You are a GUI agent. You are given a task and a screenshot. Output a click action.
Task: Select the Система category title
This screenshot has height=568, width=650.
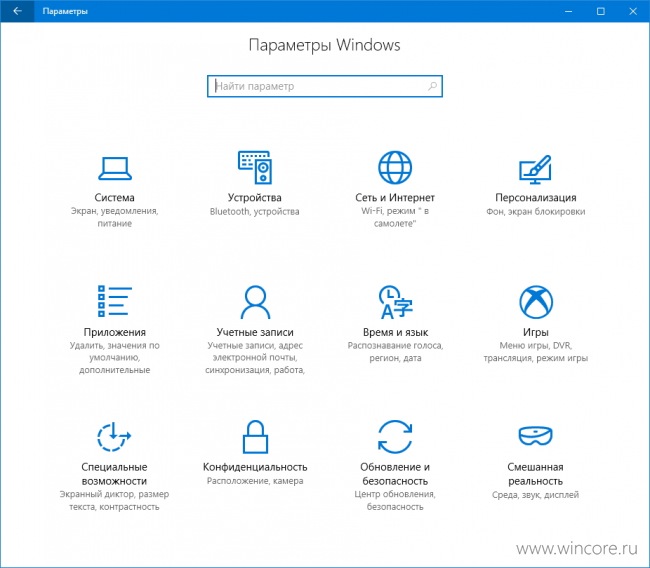114,197
